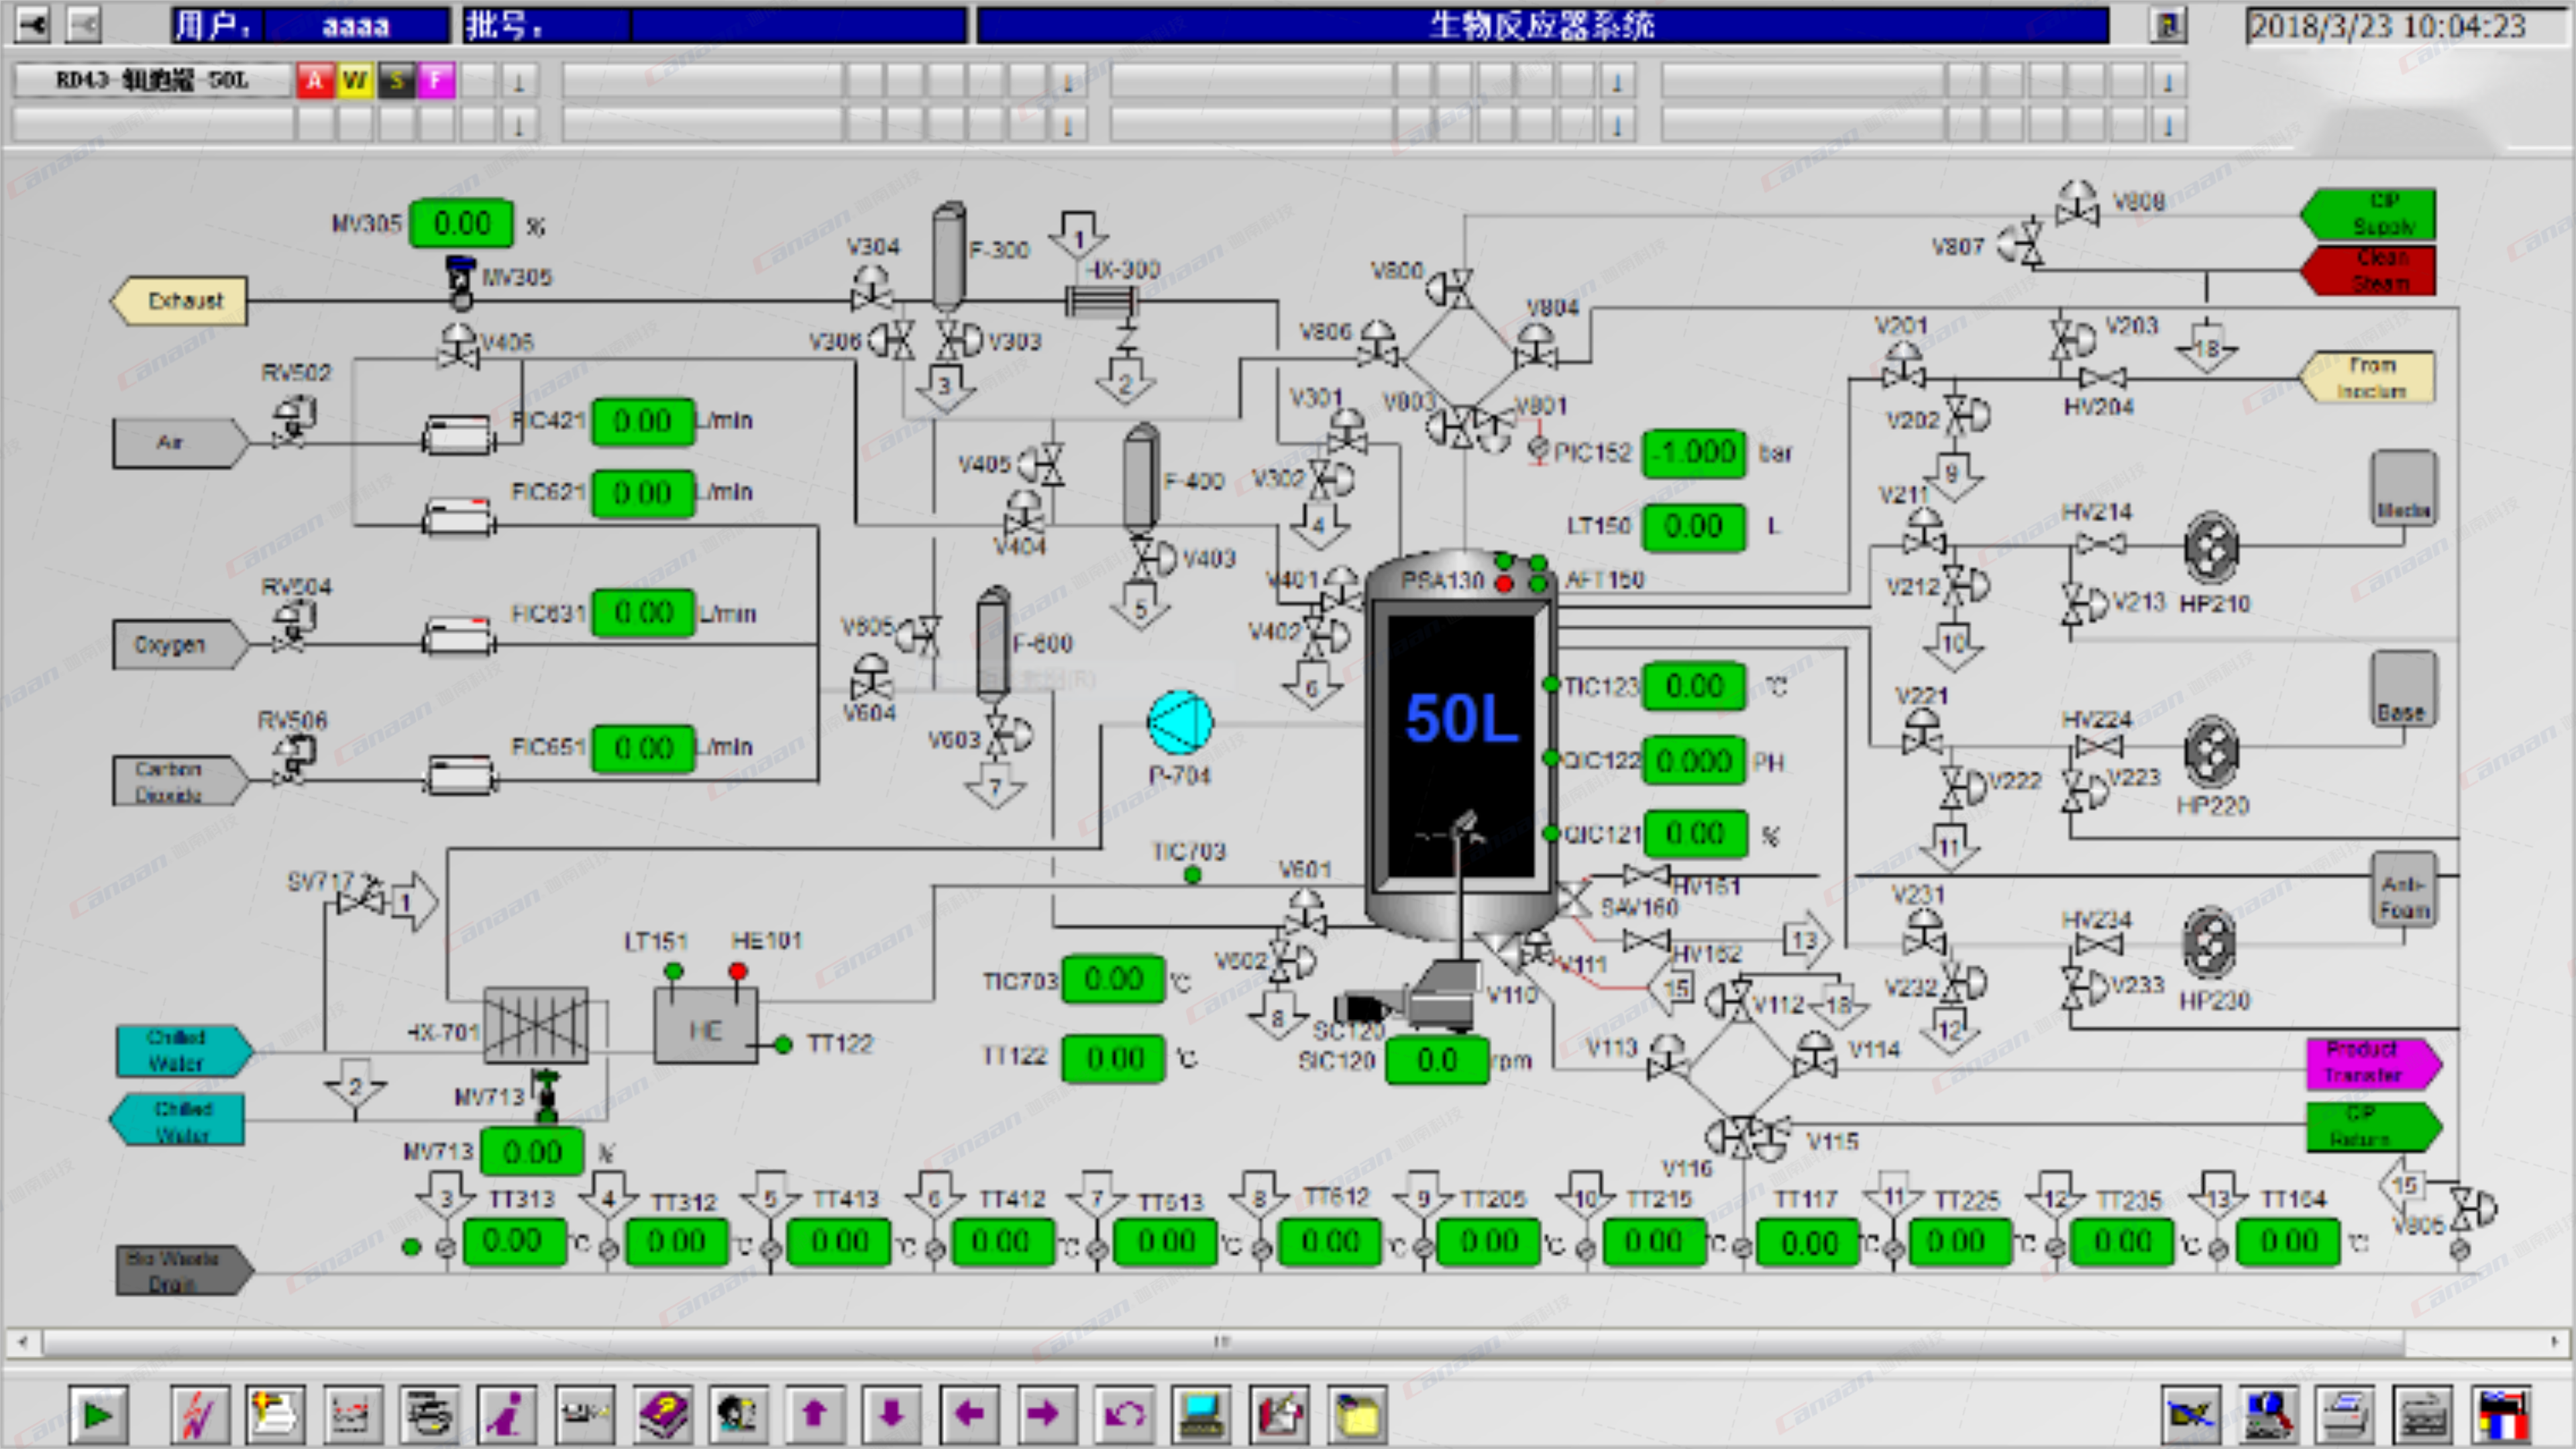Expand the down arrow at far right header row
This screenshot has width=2576, height=1449.
(x=2168, y=82)
